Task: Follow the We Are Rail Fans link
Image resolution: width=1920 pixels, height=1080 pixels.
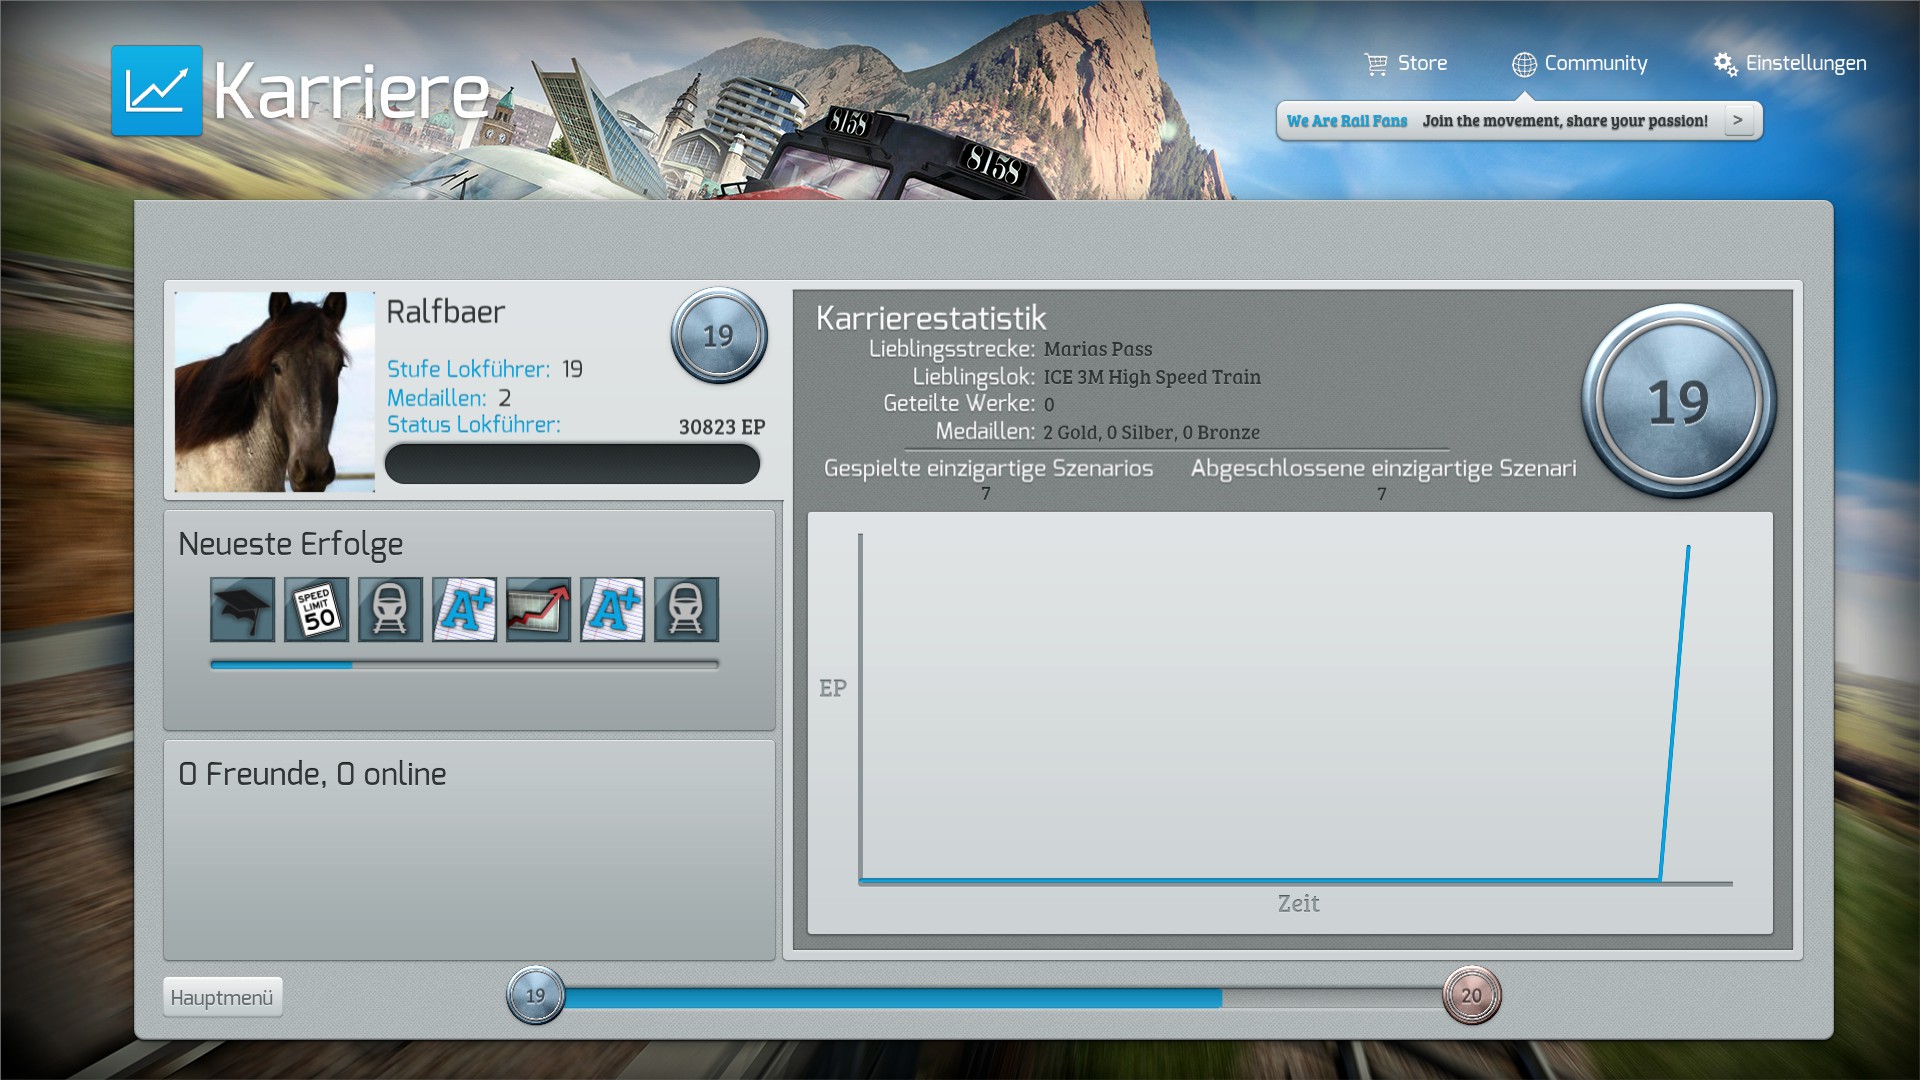Action: (1346, 121)
